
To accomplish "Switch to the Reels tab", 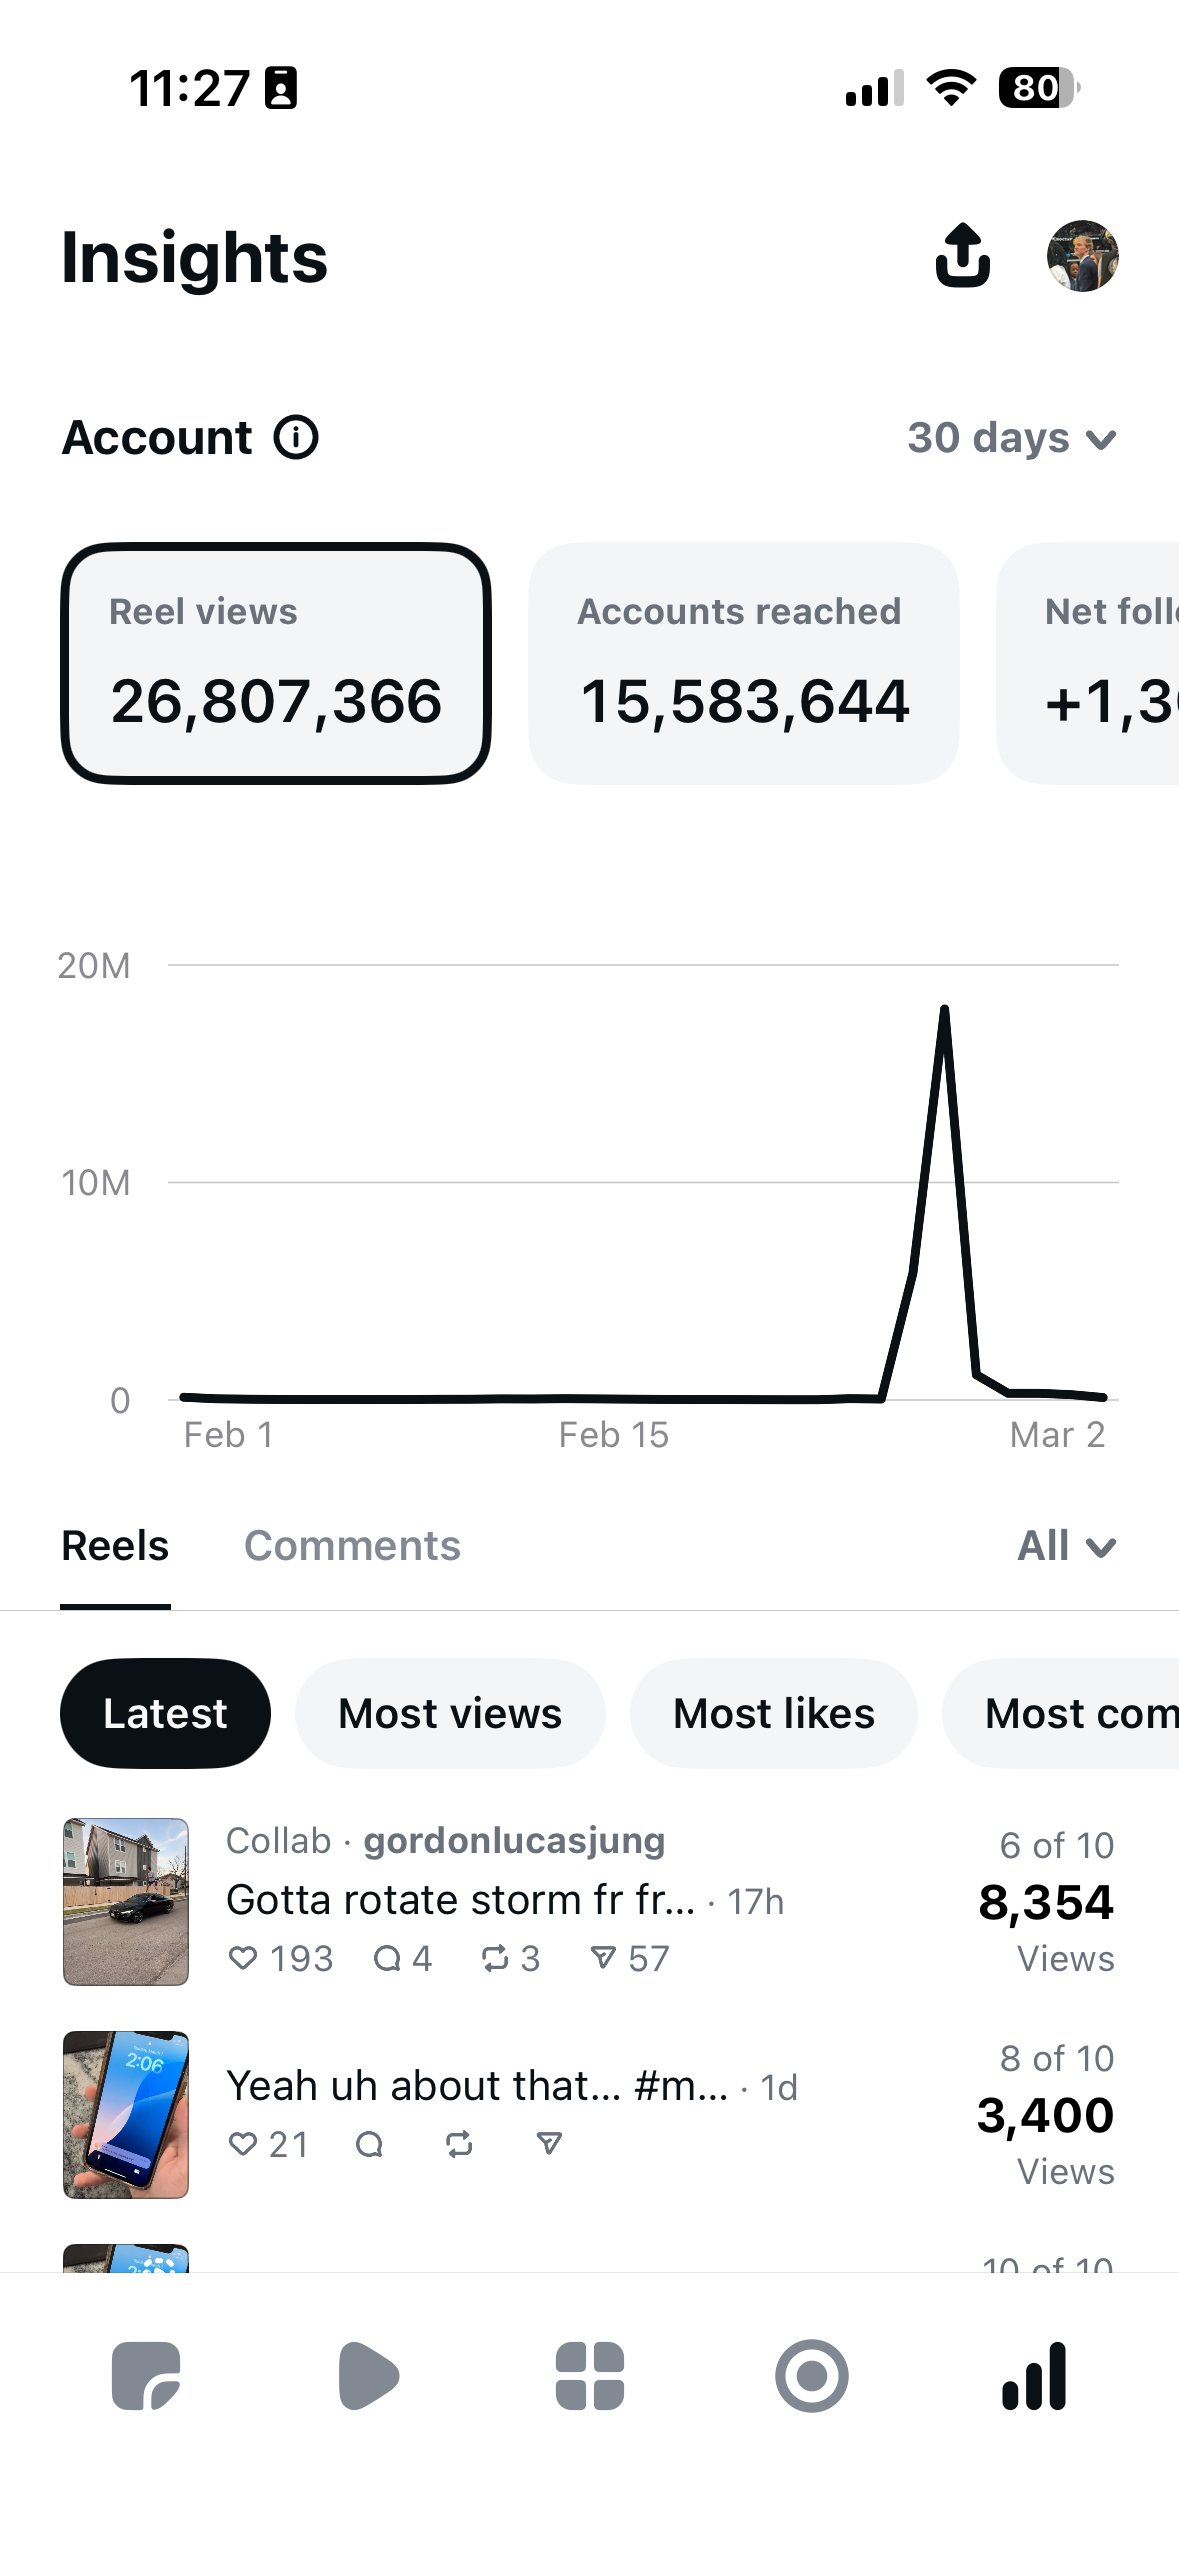I will pos(115,1546).
